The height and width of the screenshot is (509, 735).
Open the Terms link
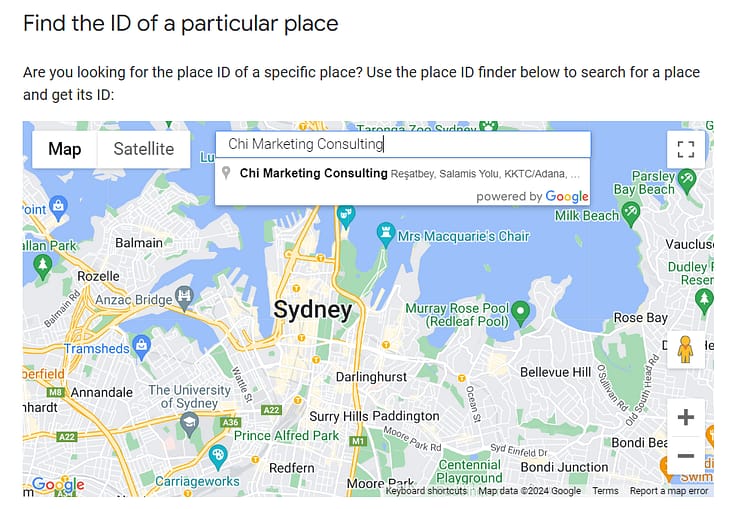605,491
